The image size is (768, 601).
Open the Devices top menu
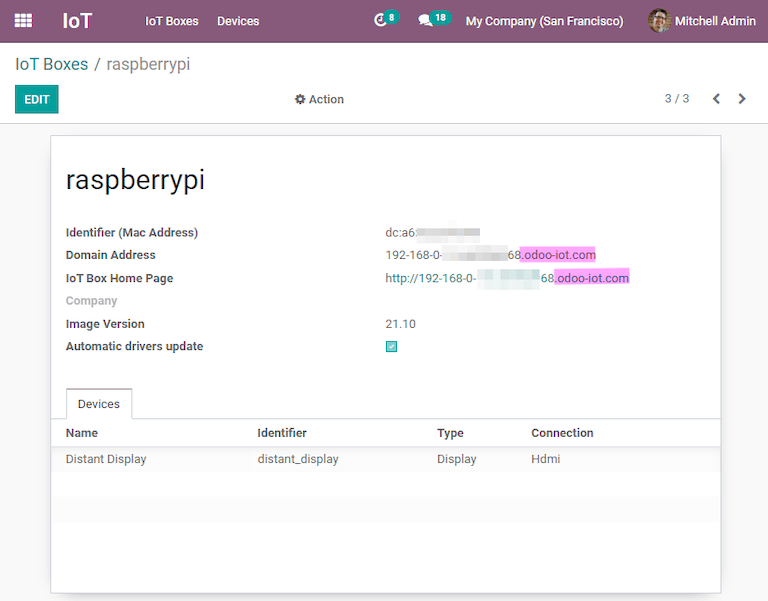[238, 21]
